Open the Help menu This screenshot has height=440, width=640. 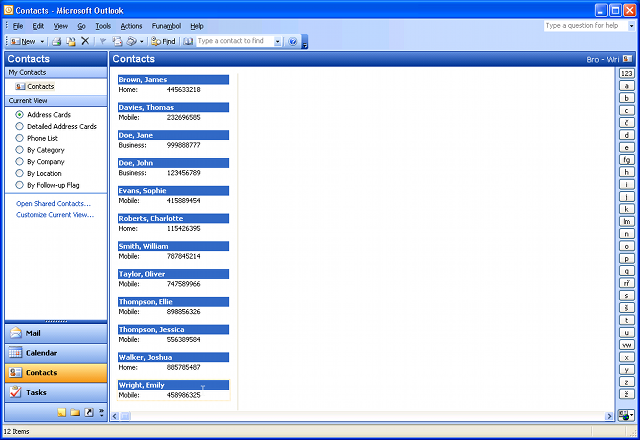197,26
